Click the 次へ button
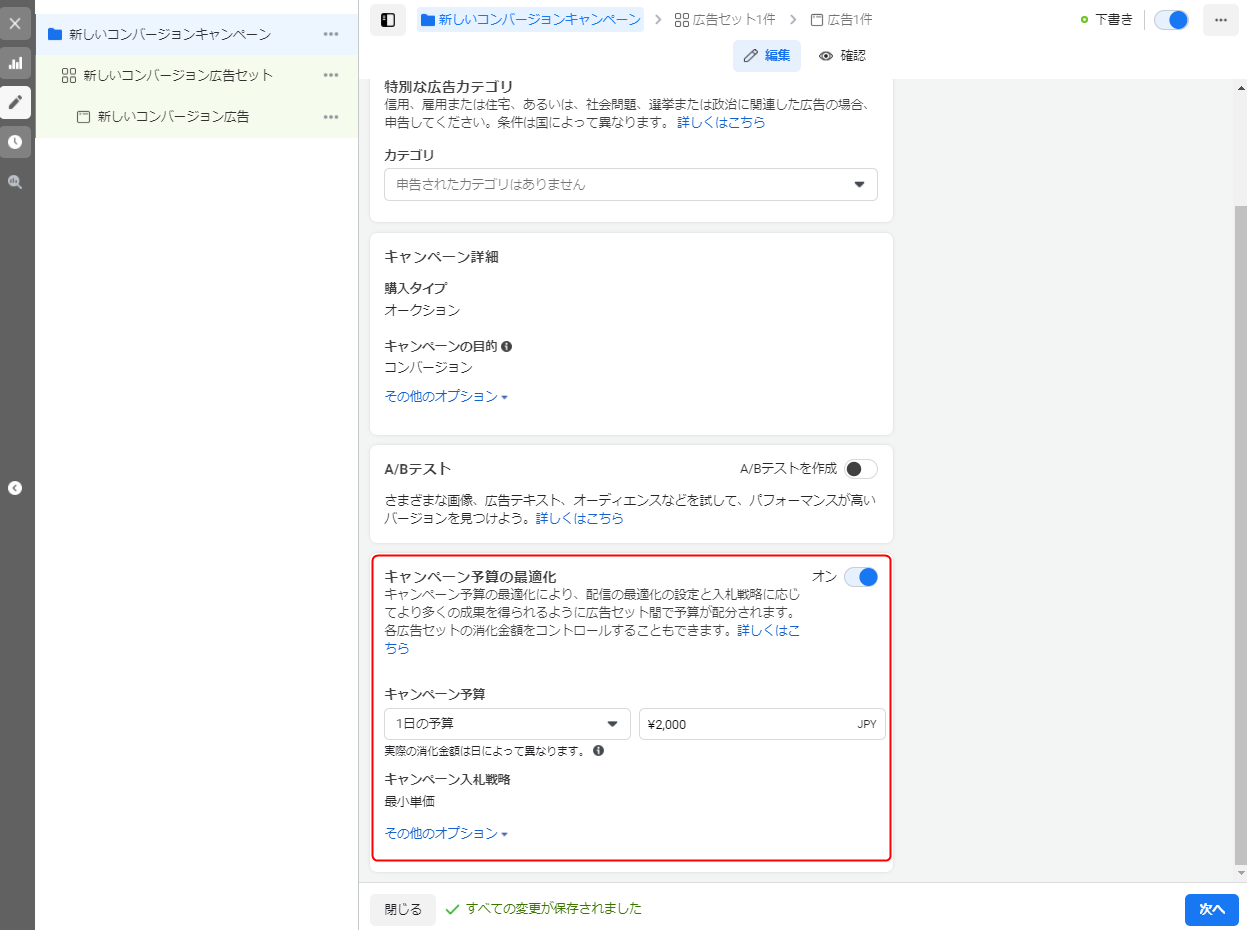This screenshot has width=1247, height=930. (x=1212, y=909)
